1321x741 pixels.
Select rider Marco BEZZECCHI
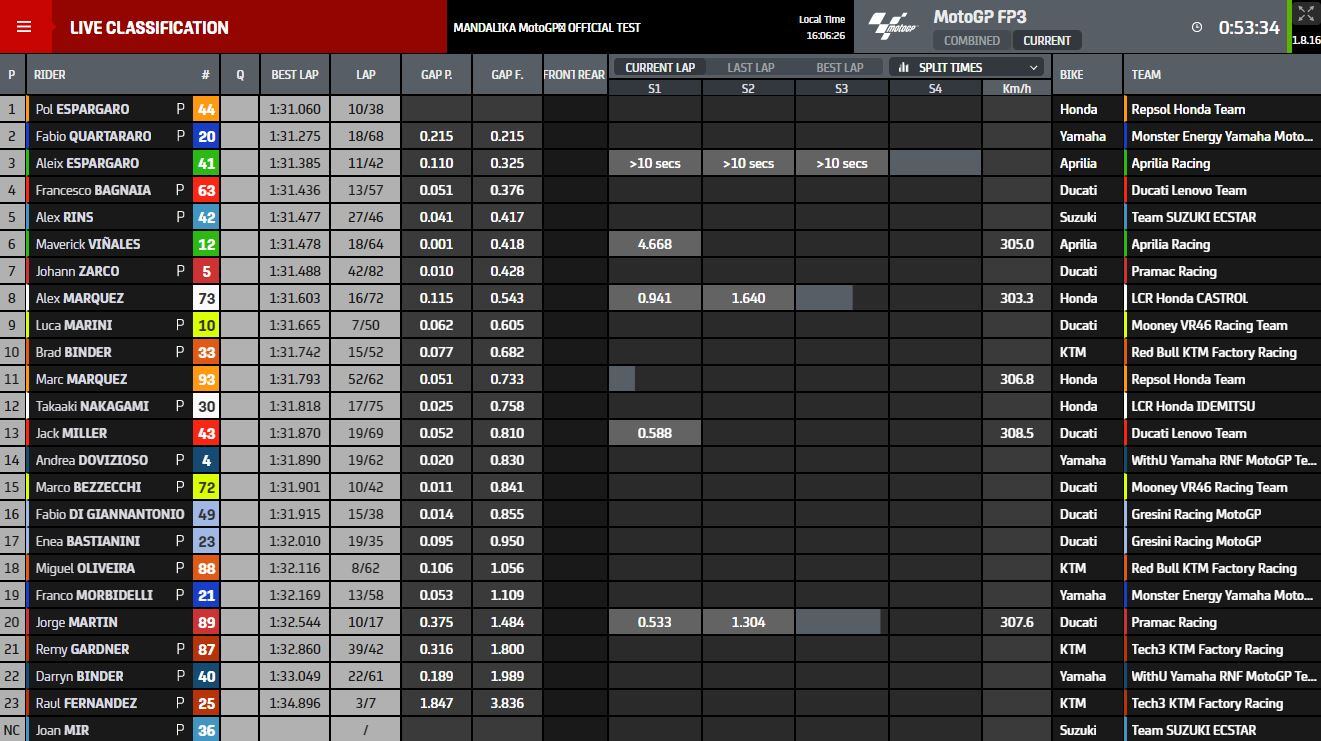[88, 487]
